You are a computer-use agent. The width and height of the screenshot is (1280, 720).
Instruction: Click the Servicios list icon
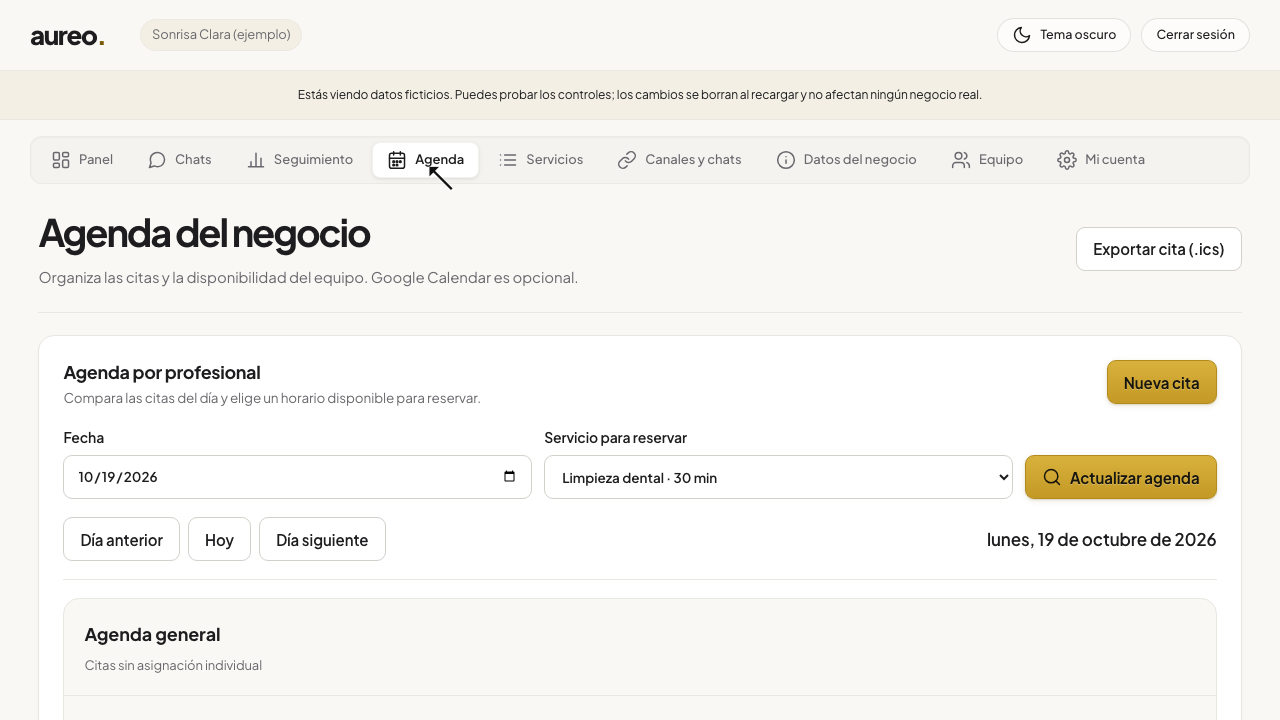(508, 160)
